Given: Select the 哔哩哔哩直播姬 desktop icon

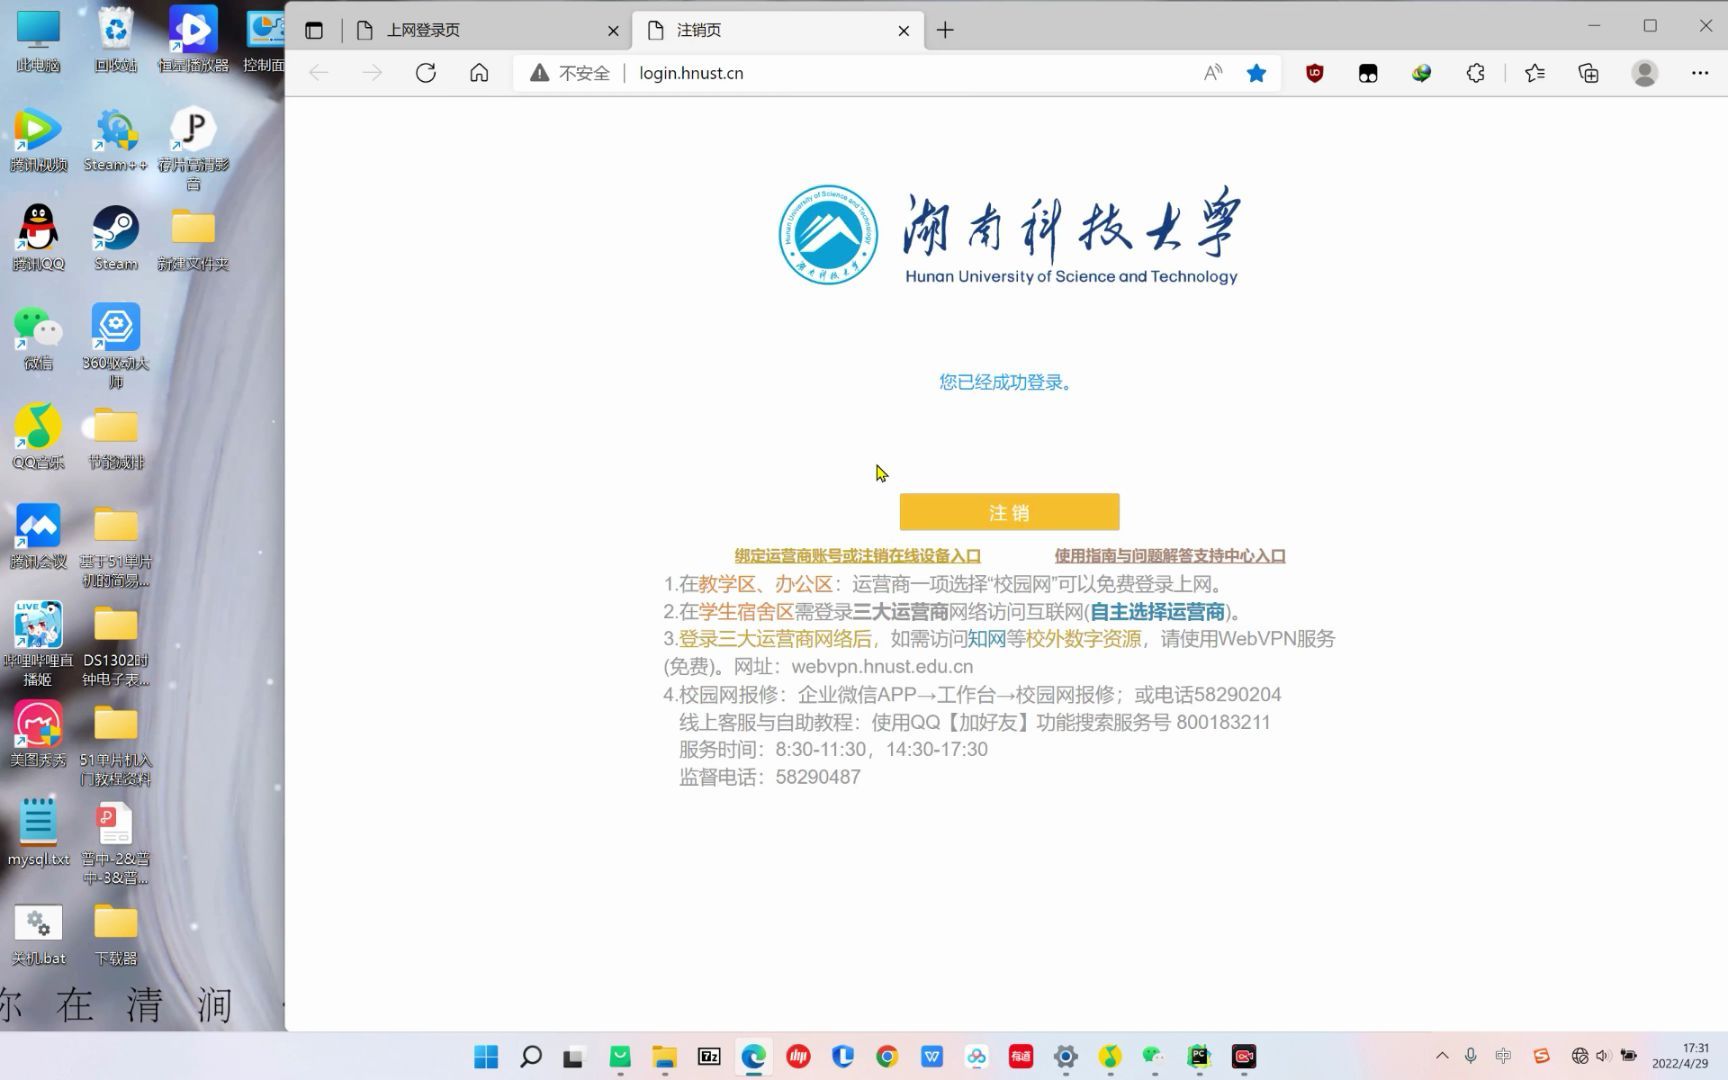Looking at the screenshot, I should 38,644.
